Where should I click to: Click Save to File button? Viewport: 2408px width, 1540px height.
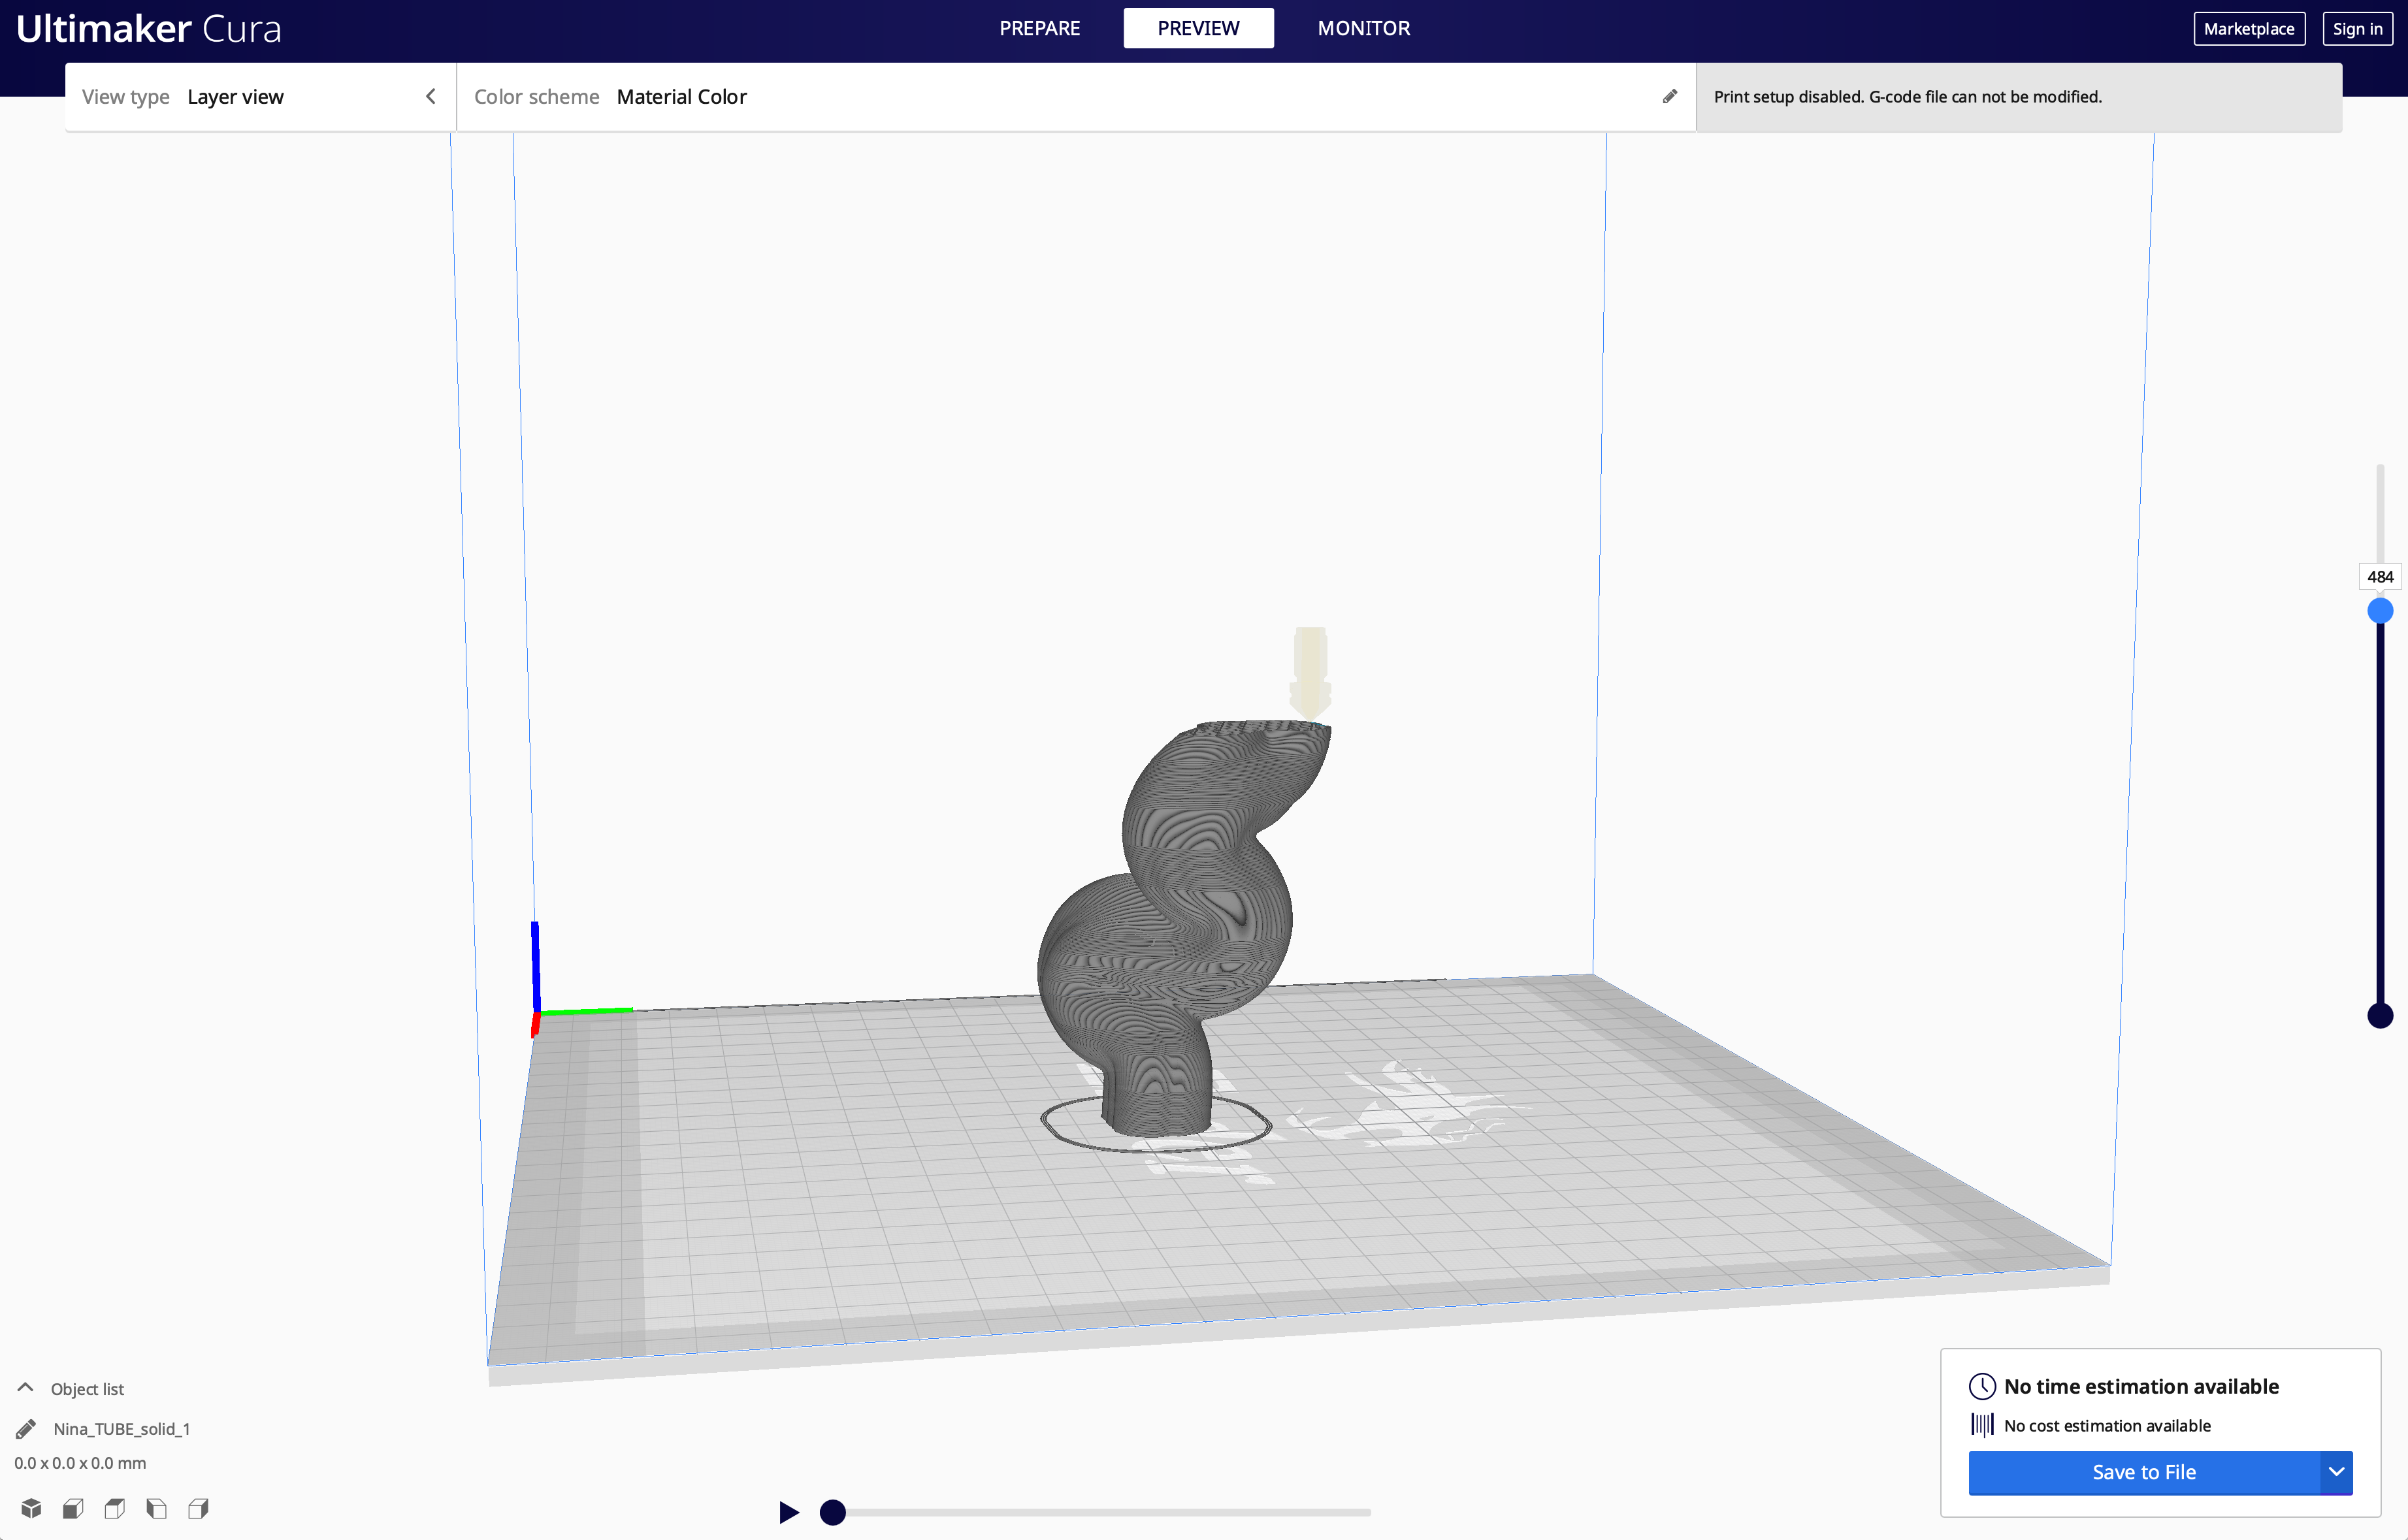tap(2144, 1472)
